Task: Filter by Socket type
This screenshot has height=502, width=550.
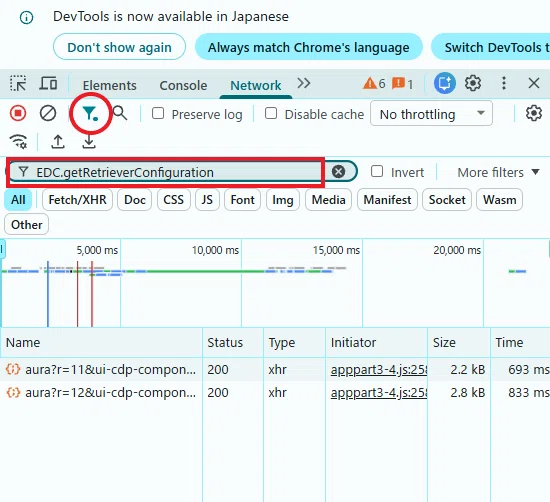Action: pos(447,200)
